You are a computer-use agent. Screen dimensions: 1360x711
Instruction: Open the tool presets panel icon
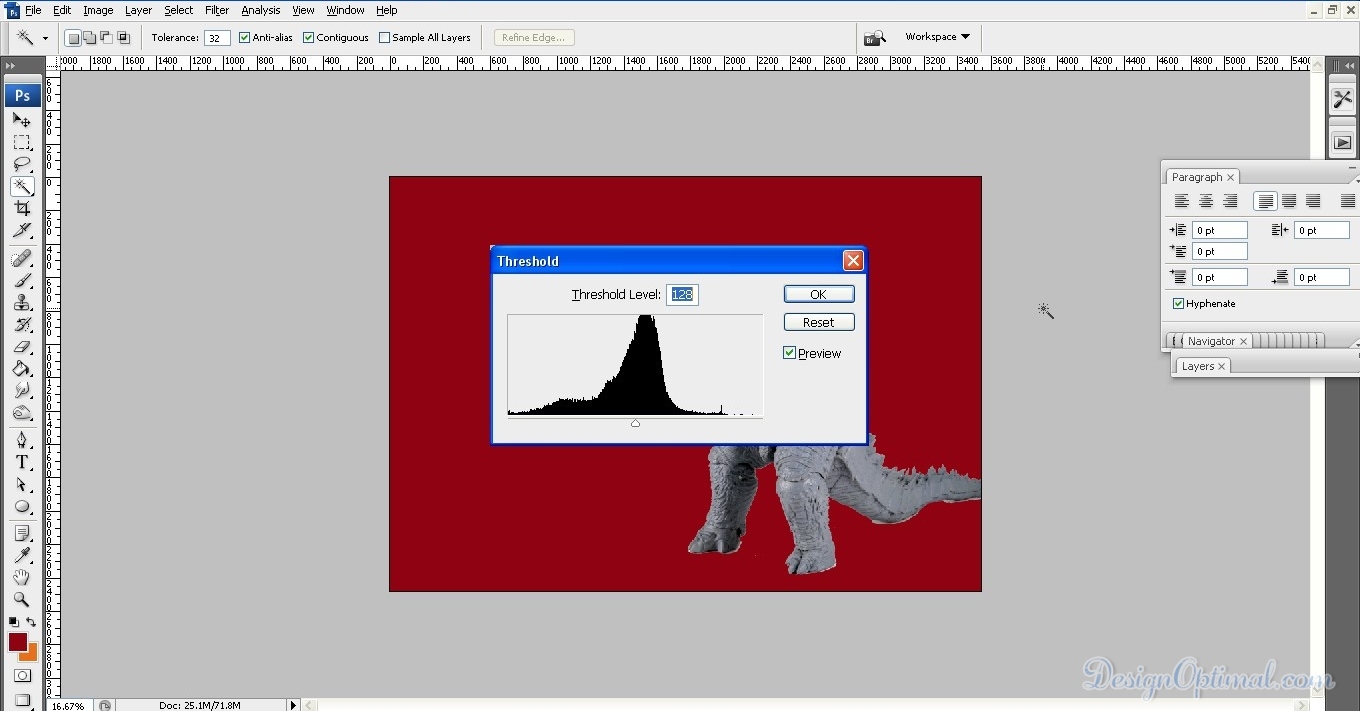[x=1342, y=100]
